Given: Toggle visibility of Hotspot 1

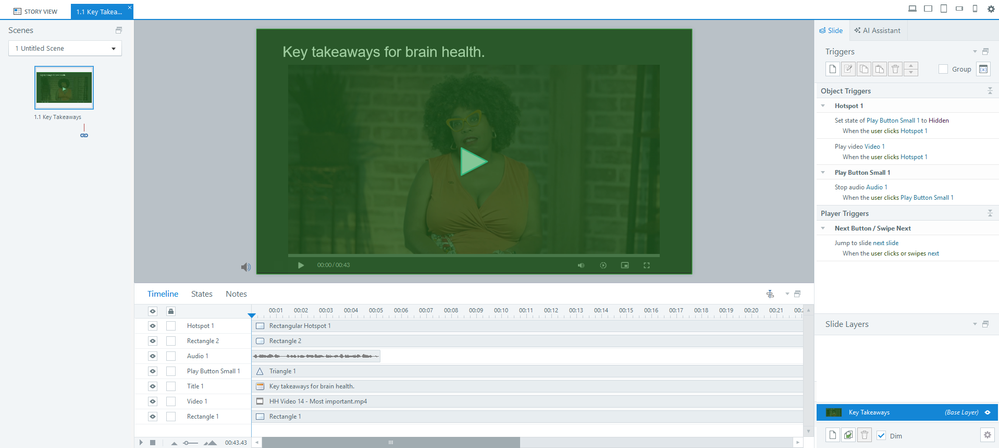Looking at the screenshot, I should coord(152,326).
